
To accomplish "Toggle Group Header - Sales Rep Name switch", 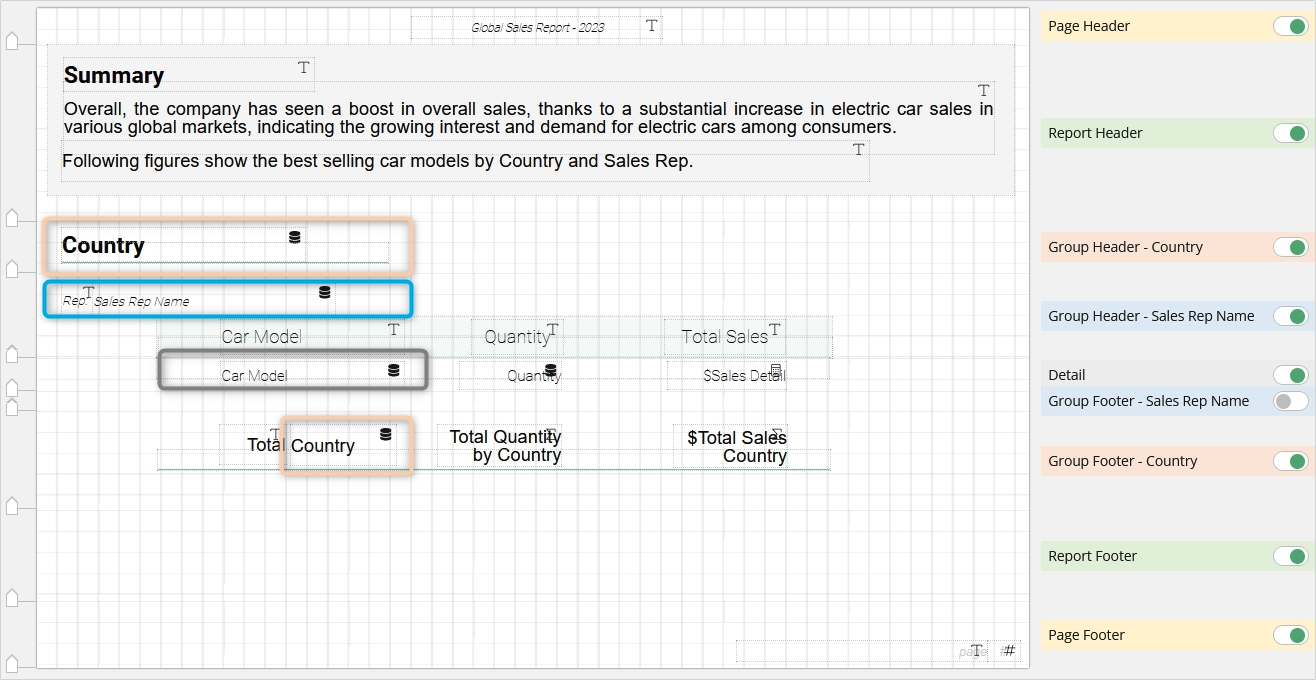I will (1290, 316).
